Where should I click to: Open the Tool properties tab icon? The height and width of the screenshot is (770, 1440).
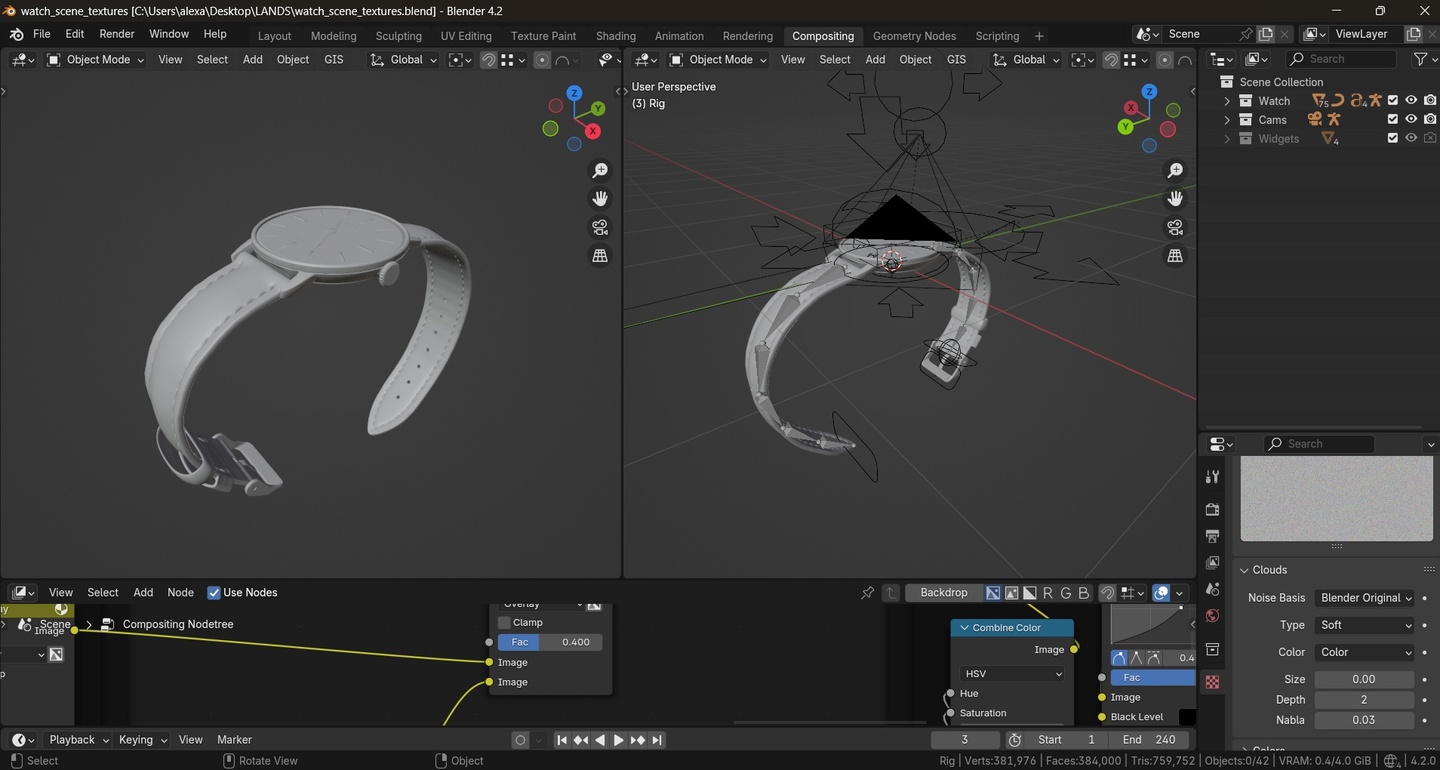1212,477
